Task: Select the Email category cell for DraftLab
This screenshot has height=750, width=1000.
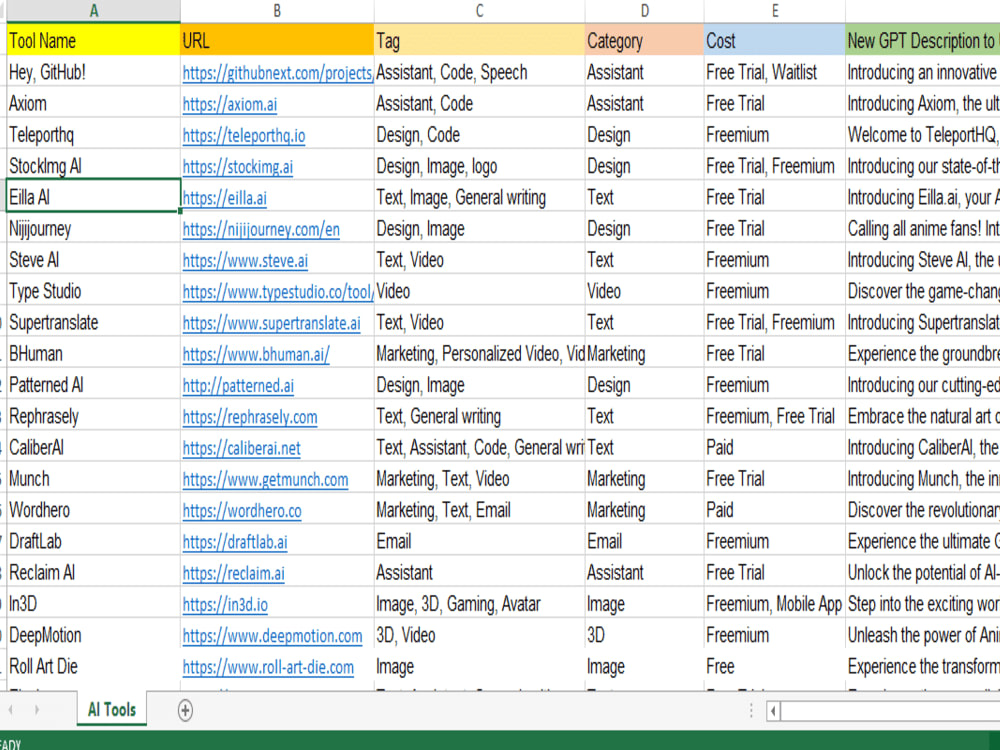Action: pyautogui.click(x=644, y=541)
